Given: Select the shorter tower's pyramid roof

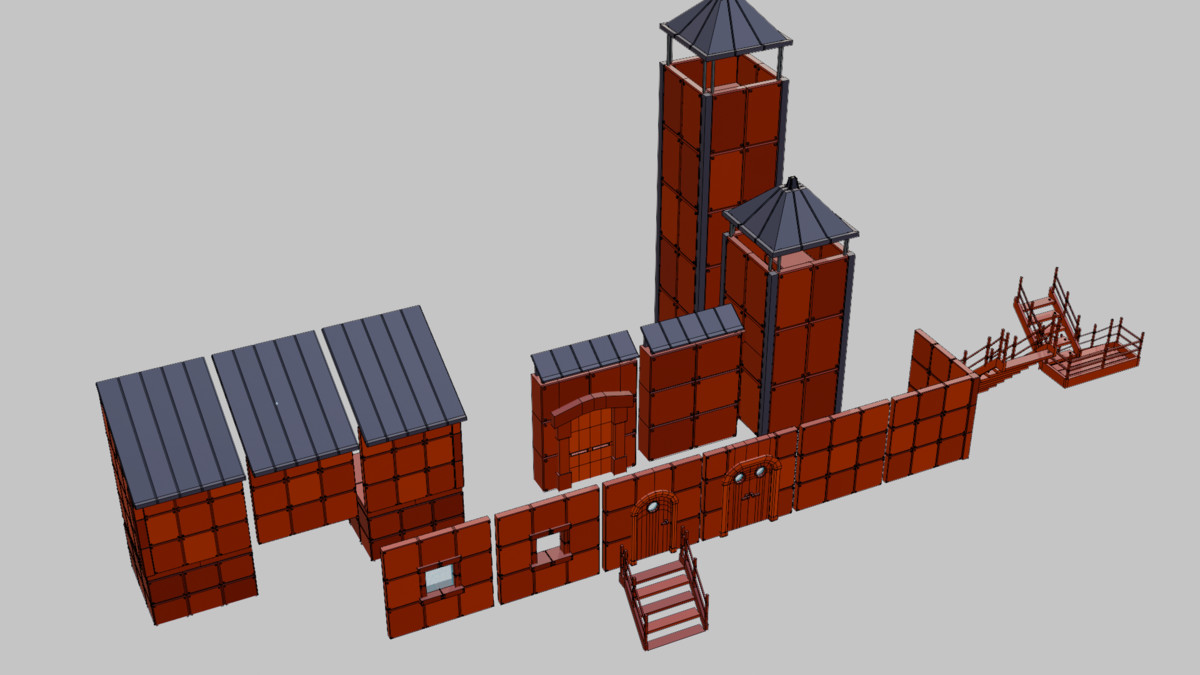Looking at the screenshot, I should pyautogui.click(x=790, y=215).
